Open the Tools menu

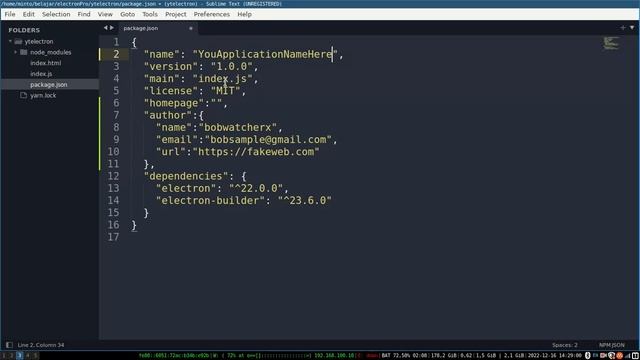pyautogui.click(x=150, y=14)
